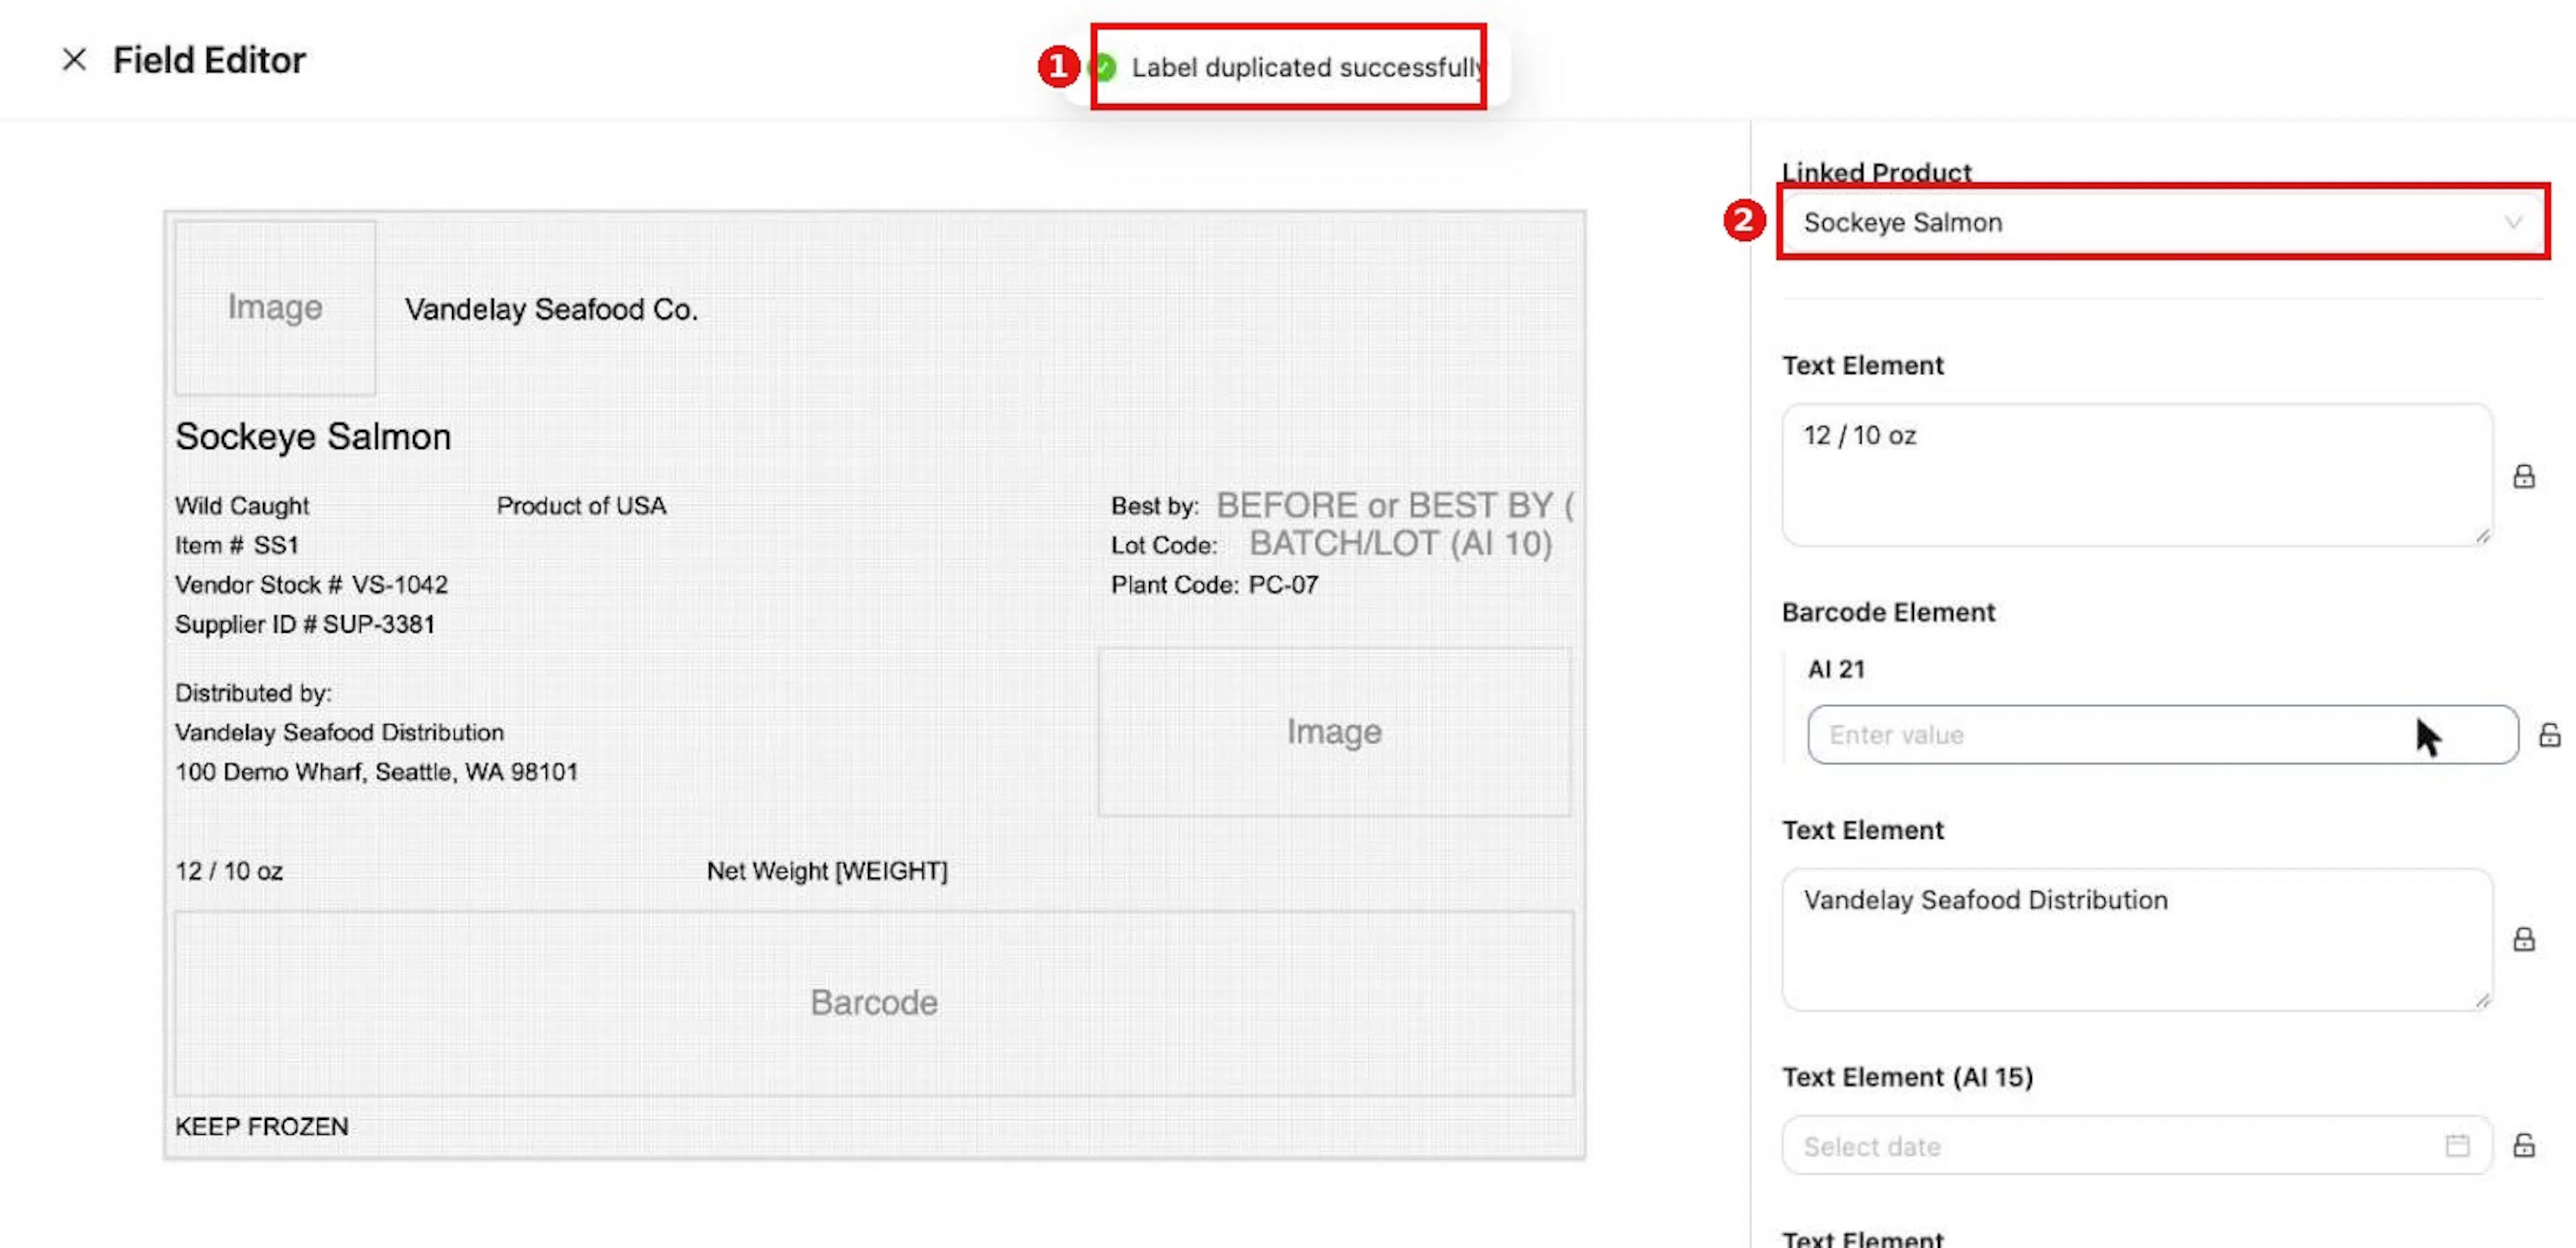
Task: Click '100 Demo Wharf, Seattle, WA 98101' address
Action: pyautogui.click(x=376, y=772)
